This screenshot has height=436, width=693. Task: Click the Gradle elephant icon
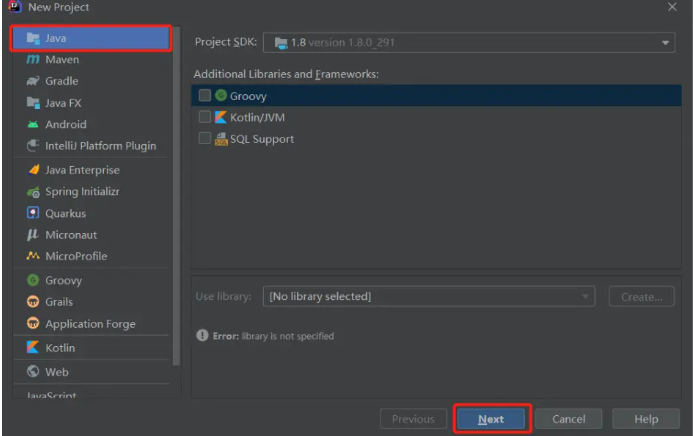[33, 81]
